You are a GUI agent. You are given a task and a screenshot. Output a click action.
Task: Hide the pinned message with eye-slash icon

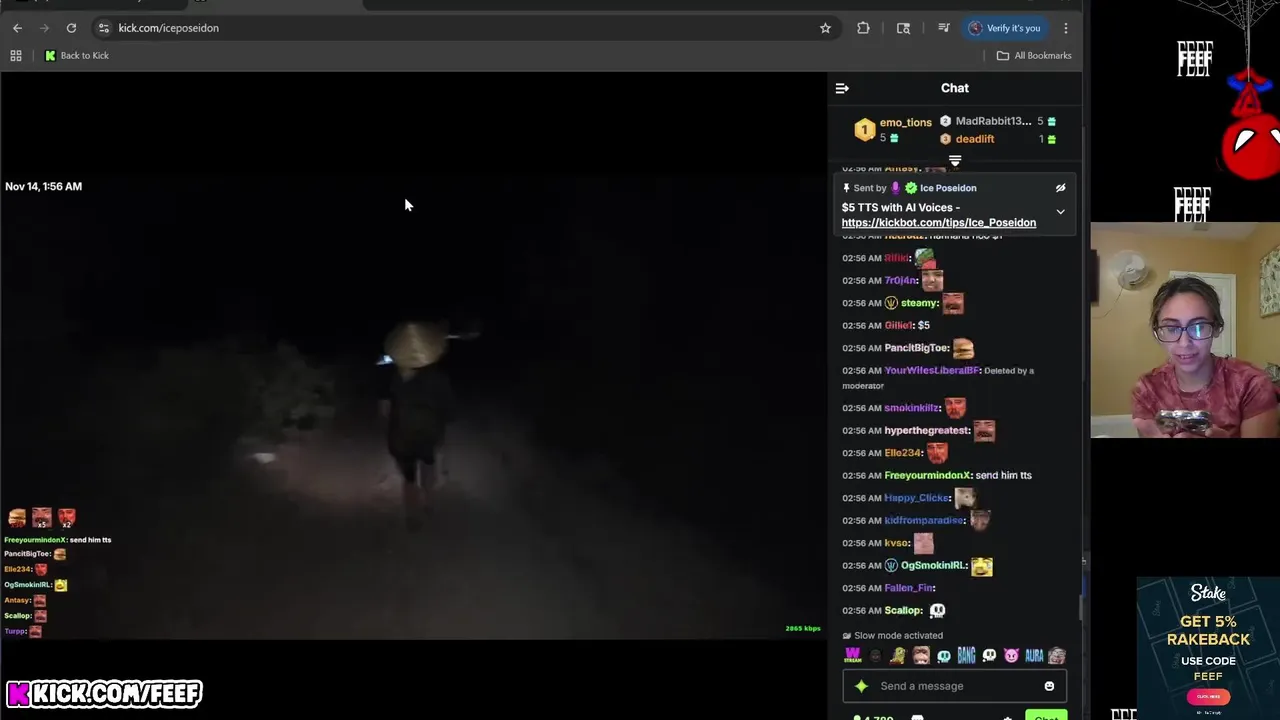tap(1061, 188)
